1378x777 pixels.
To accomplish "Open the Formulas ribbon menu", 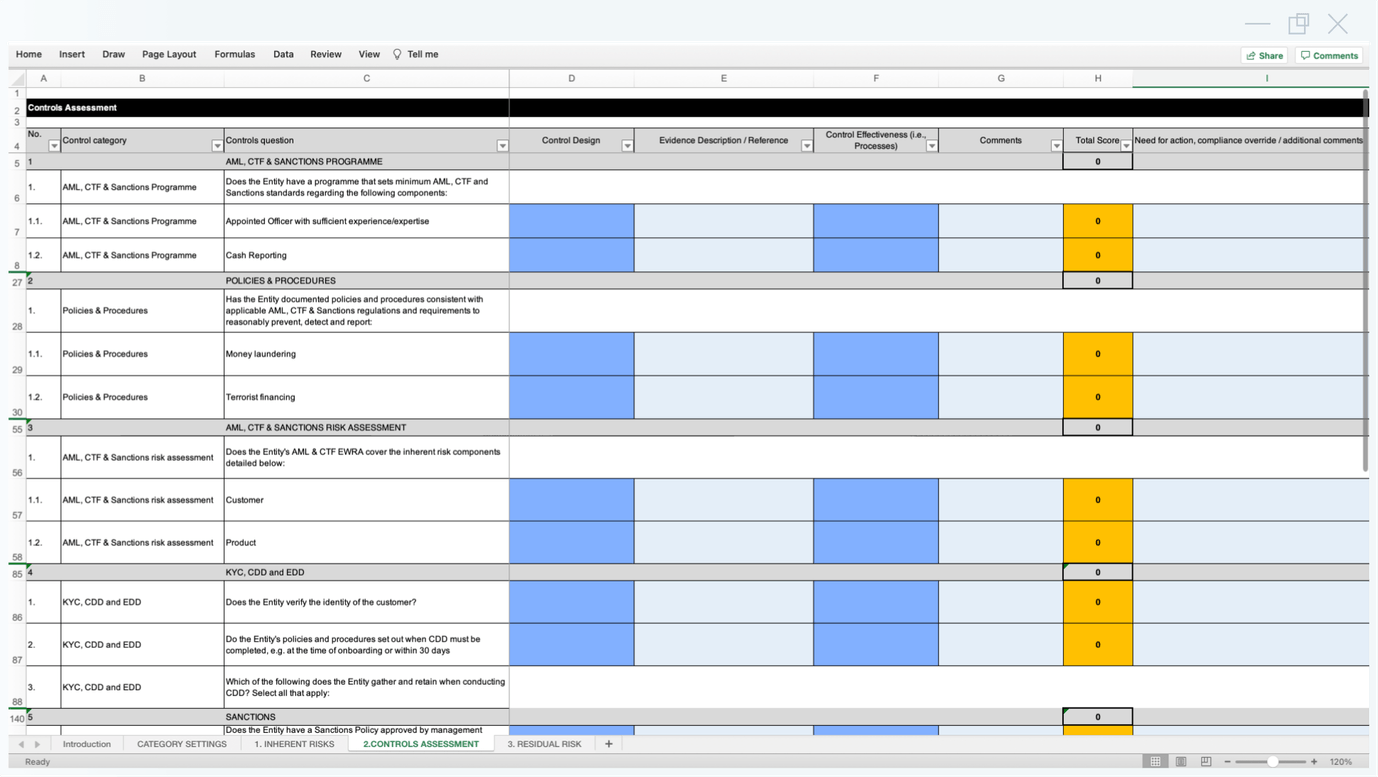I will pos(234,54).
